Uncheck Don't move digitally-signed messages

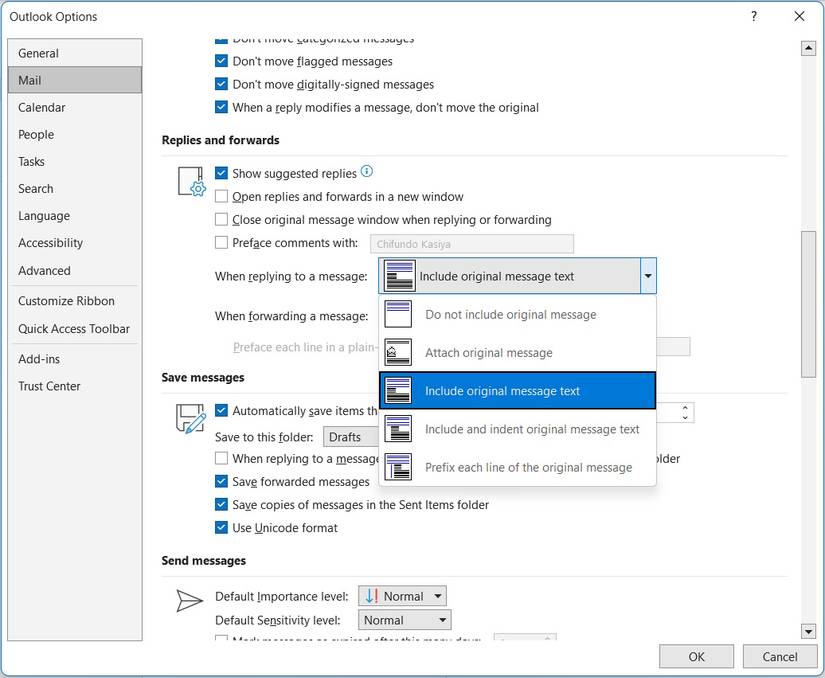222,84
